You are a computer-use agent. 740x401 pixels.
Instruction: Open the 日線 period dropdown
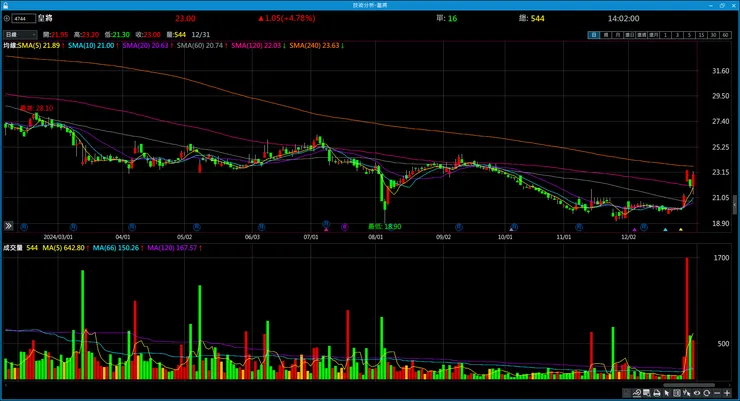pyautogui.click(x=20, y=34)
